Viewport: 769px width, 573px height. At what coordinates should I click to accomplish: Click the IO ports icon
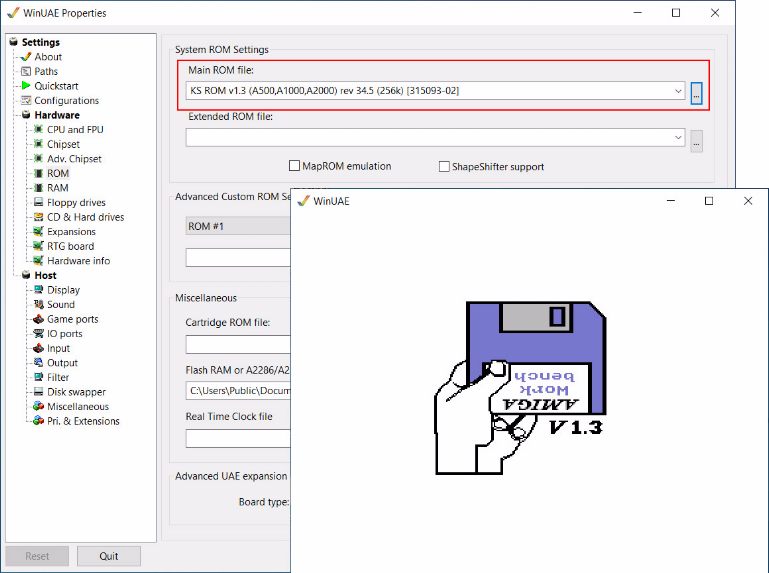point(38,334)
